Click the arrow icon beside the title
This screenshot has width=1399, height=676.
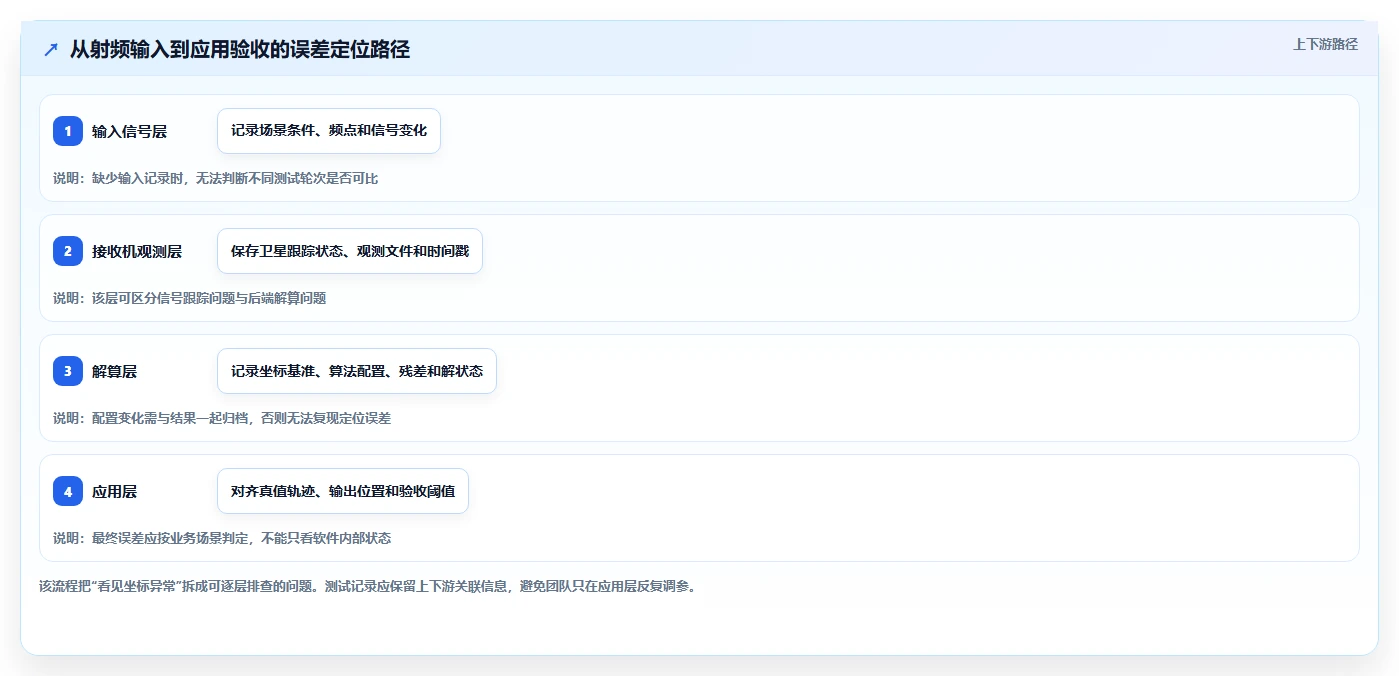(x=51, y=50)
